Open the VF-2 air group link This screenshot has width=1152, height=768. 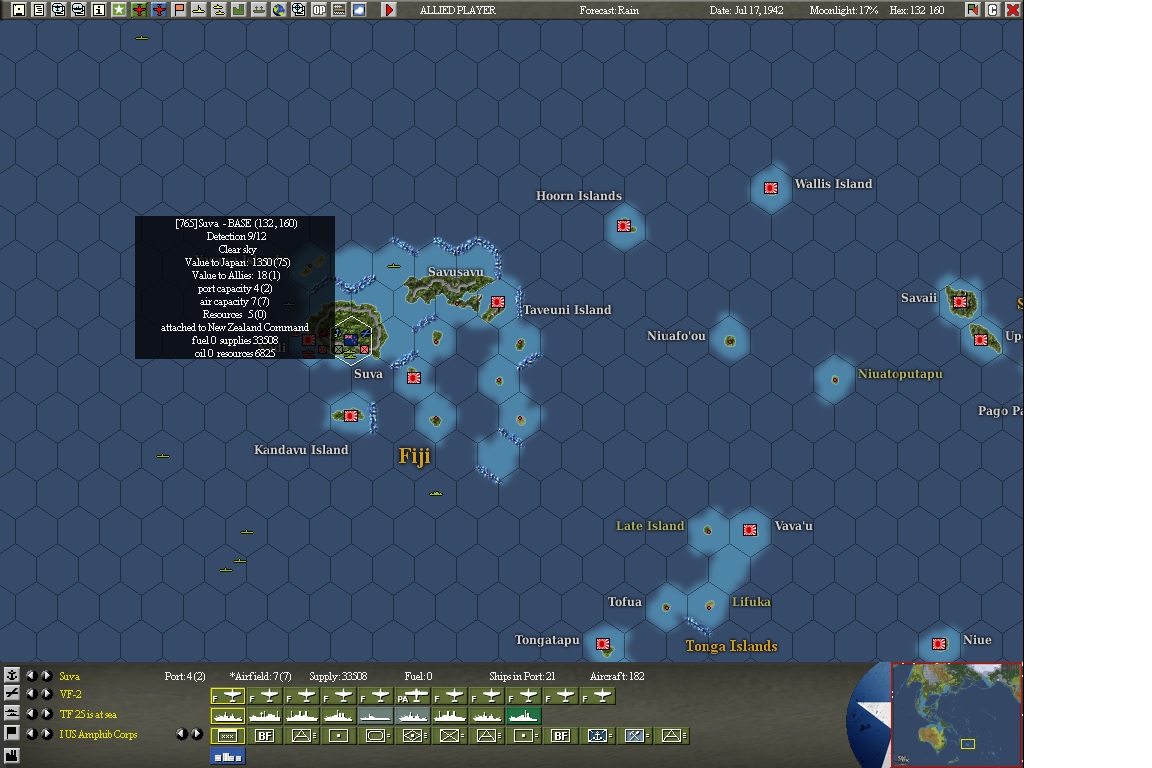click(x=71, y=695)
